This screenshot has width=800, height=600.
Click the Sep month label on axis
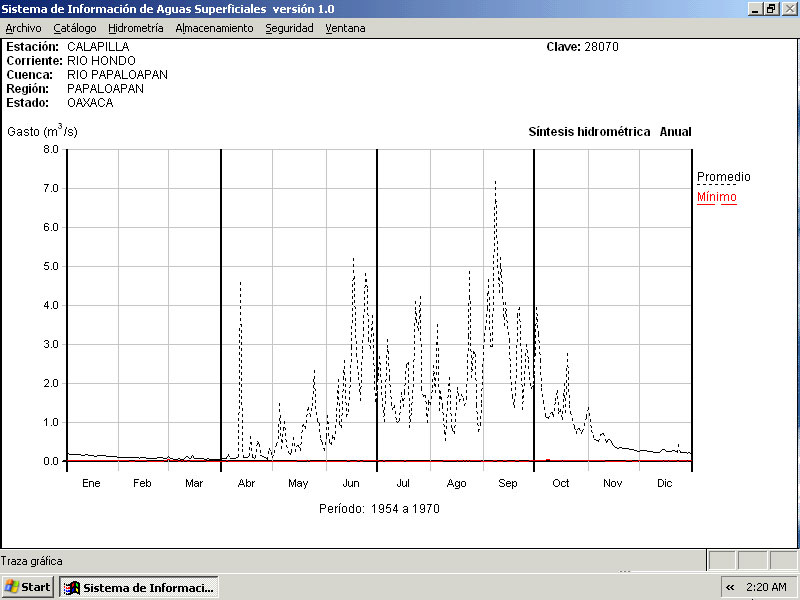point(508,483)
